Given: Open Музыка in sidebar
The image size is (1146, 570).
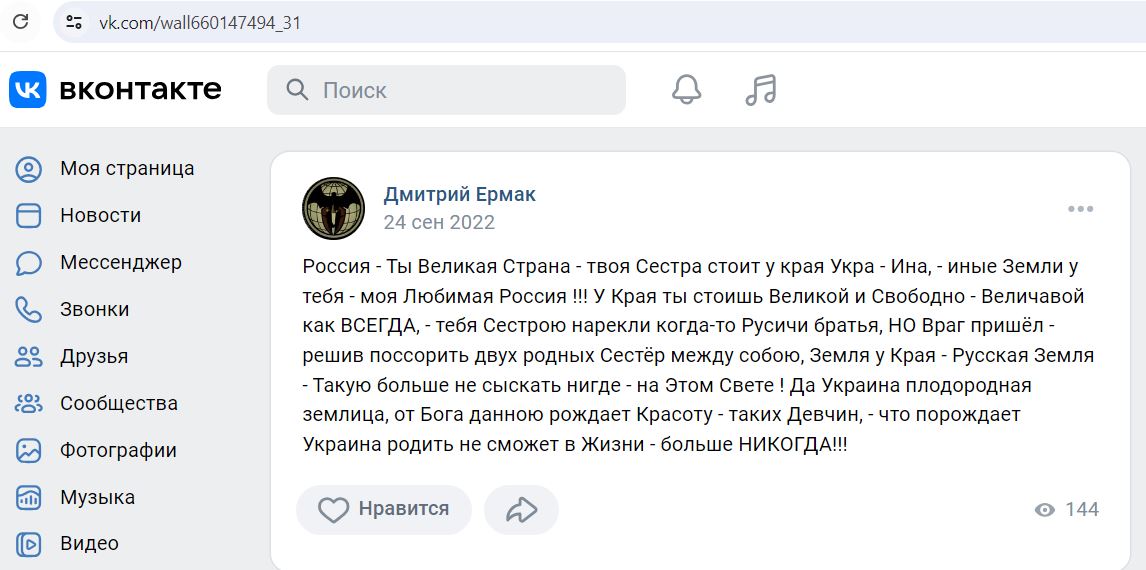Looking at the screenshot, I should (x=75, y=498).
